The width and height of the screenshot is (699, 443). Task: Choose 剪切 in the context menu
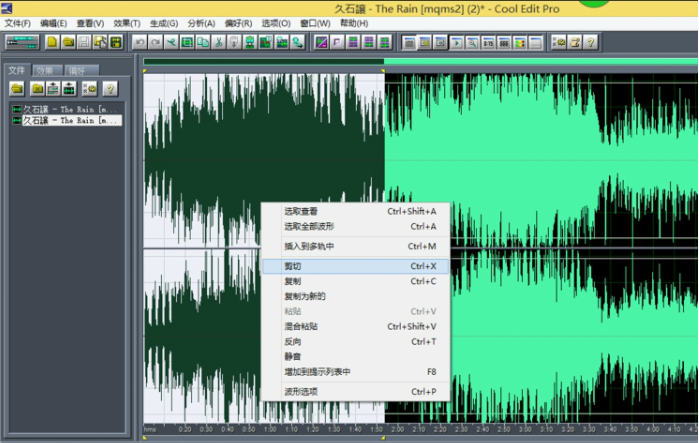pyautogui.click(x=355, y=266)
